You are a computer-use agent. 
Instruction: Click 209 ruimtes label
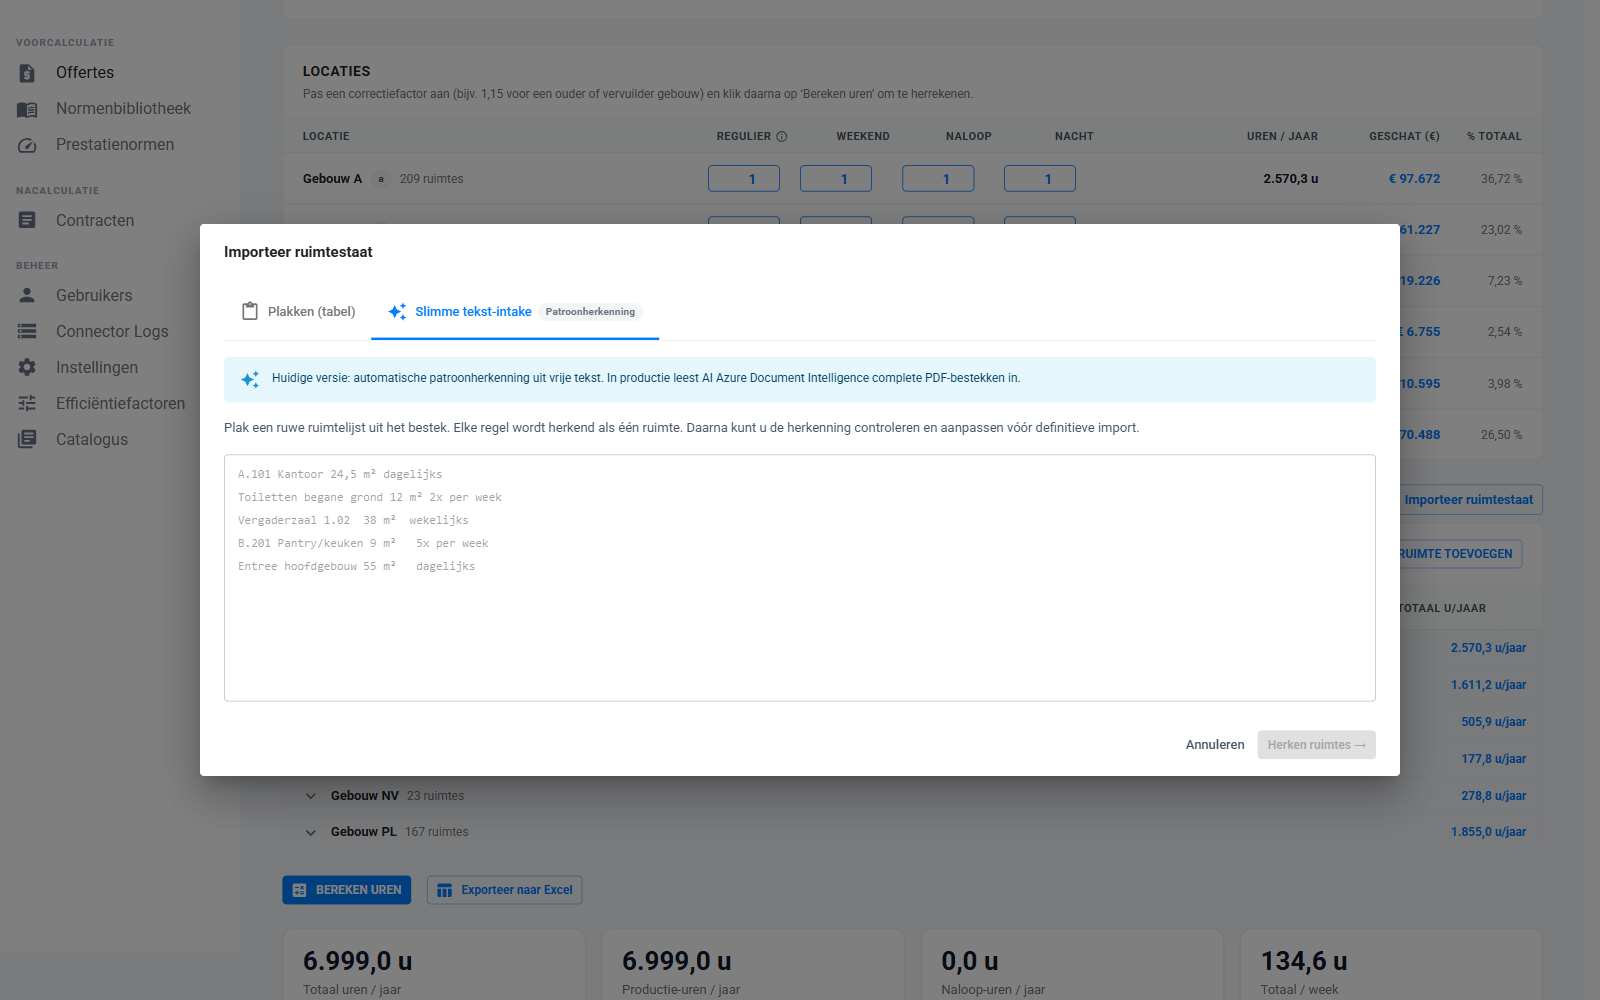pyautogui.click(x=431, y=179)
